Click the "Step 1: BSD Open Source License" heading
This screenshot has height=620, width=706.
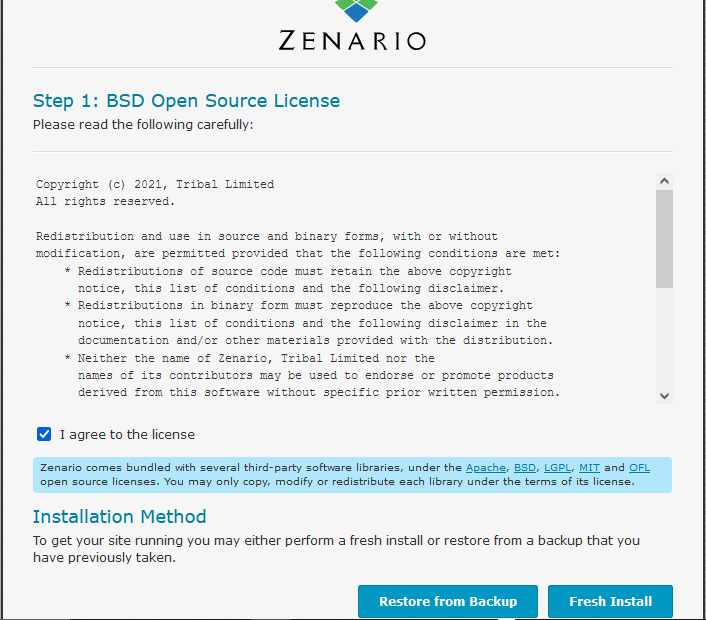[186, 101]
